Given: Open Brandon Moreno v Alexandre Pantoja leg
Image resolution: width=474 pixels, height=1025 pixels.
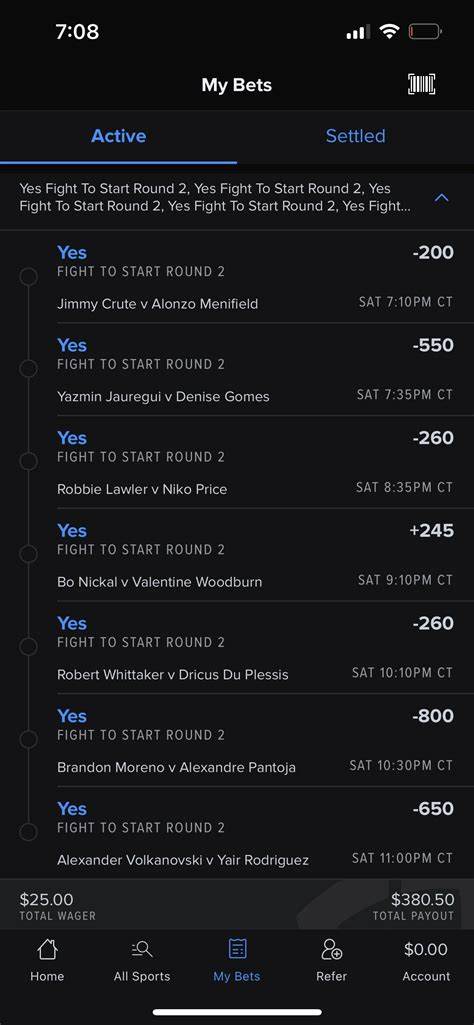Looking at the screenshot, I should pyautogui.click(x=255, y=740).
